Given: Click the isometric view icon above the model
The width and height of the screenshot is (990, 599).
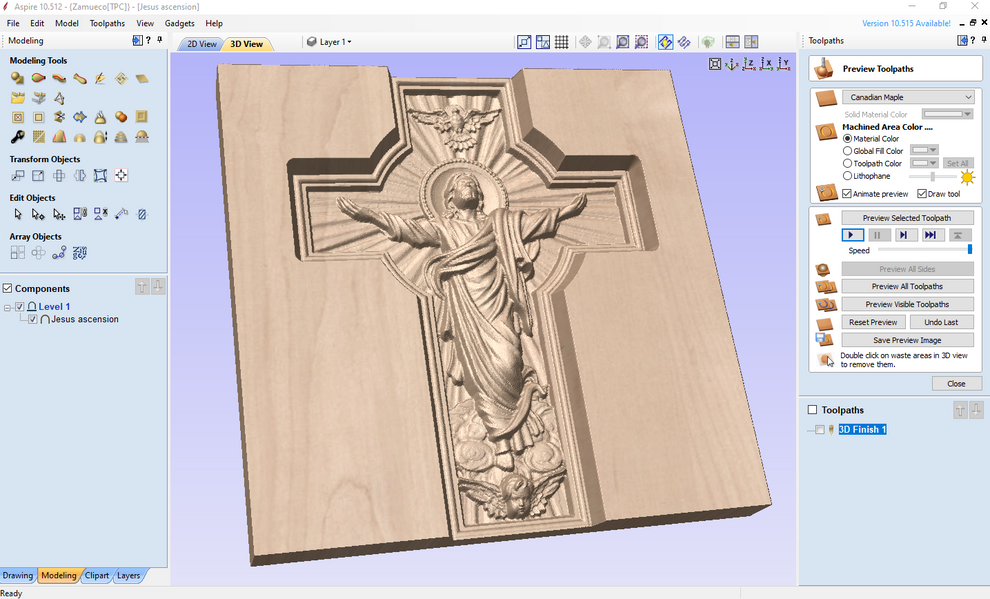Looking at the screenshot, I should (731, 64).
